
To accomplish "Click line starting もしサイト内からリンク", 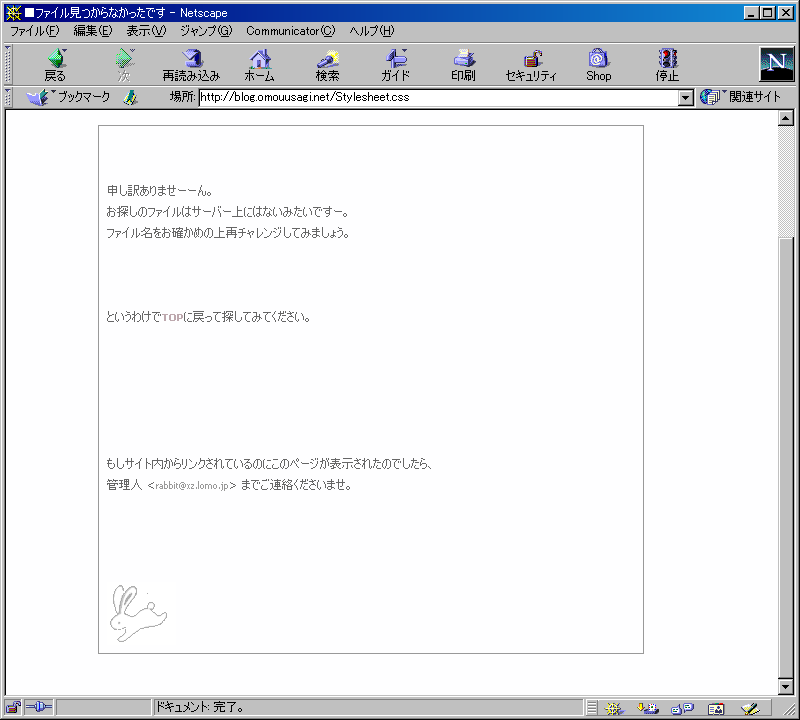I will coord(269,464).
